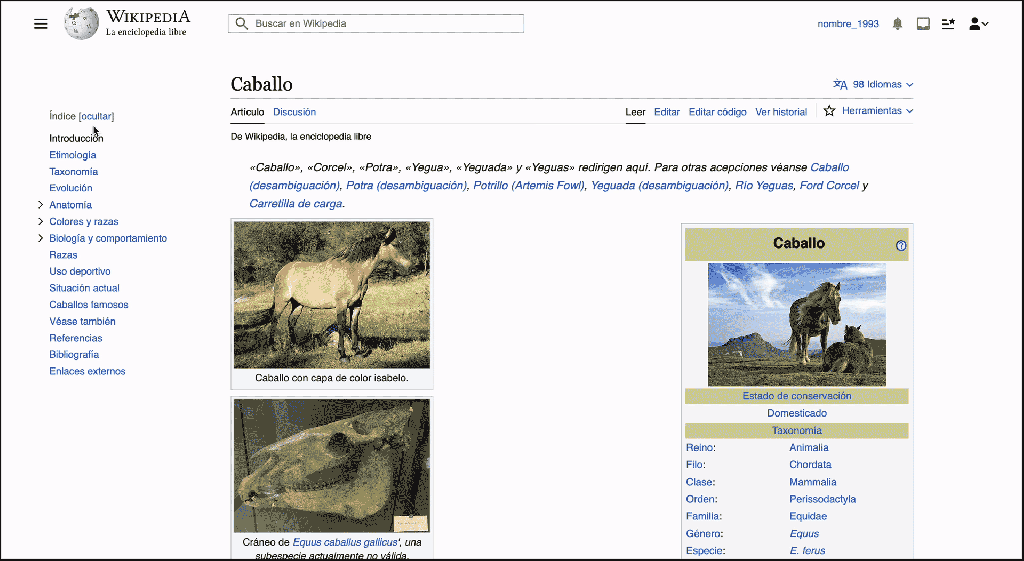Jump to Etimología section
This screenshot has height=561, width=1024.
72,155
